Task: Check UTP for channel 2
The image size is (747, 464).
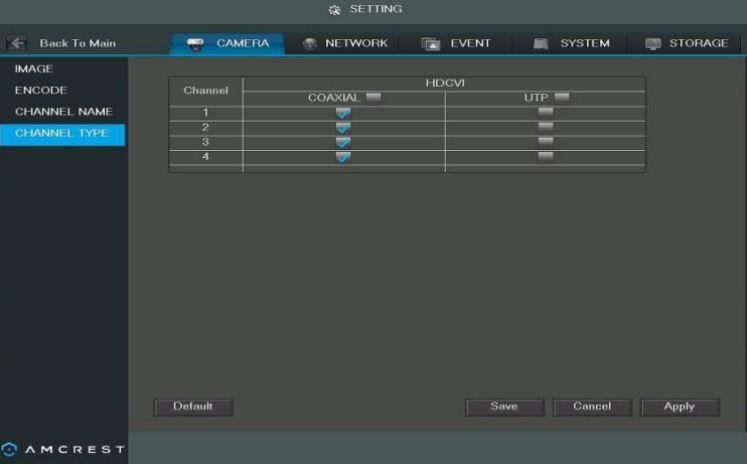Action: coord(545,127)
